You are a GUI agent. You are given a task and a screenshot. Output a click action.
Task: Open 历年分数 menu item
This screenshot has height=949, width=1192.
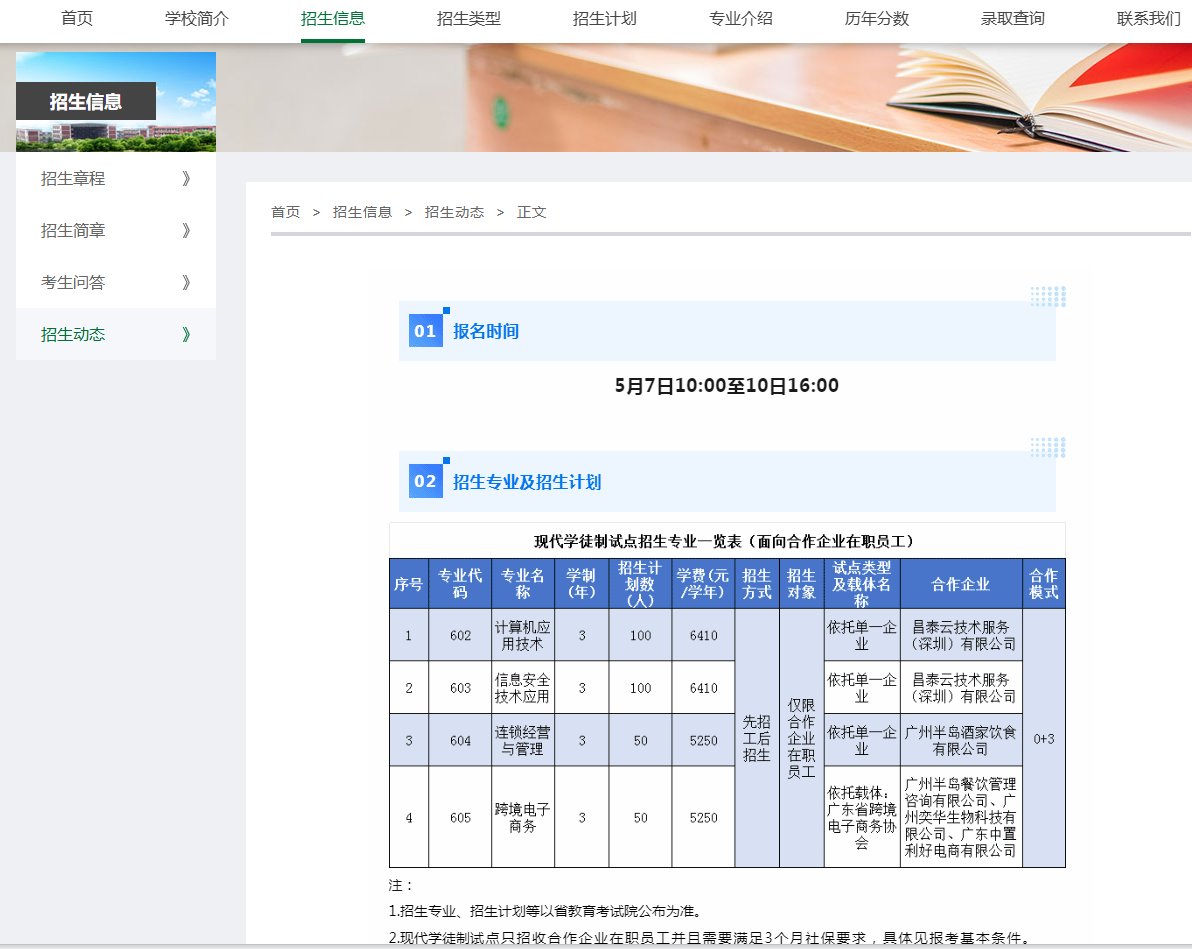point(877,19)
